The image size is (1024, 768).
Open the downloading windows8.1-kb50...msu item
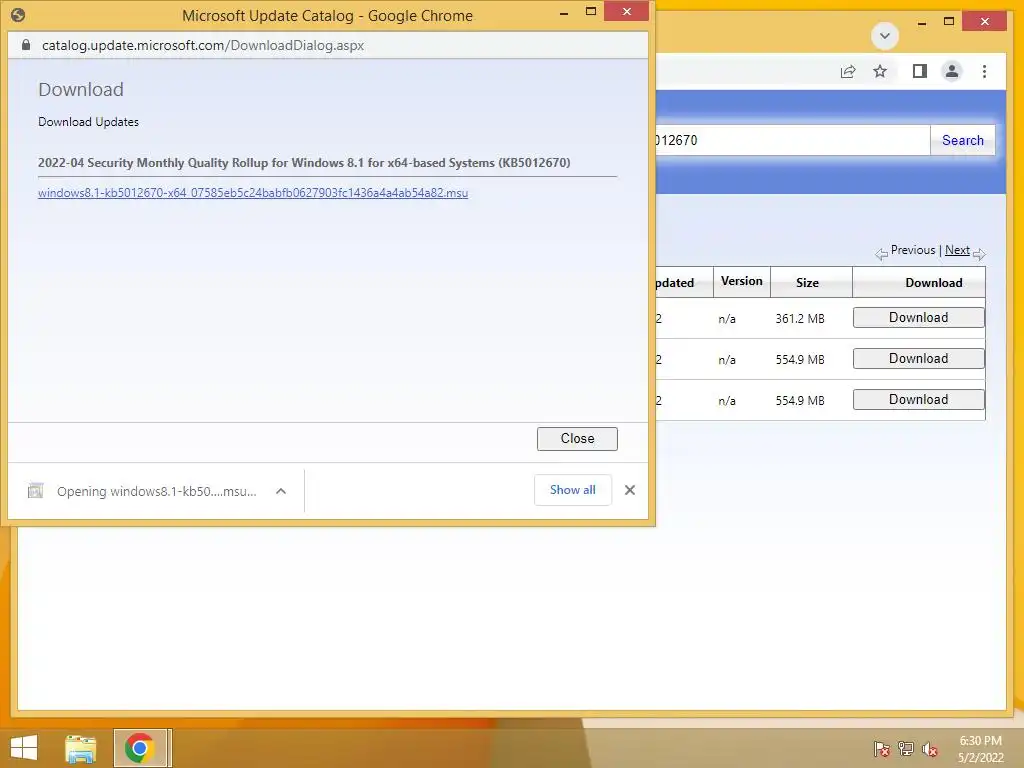click(157, 491)
